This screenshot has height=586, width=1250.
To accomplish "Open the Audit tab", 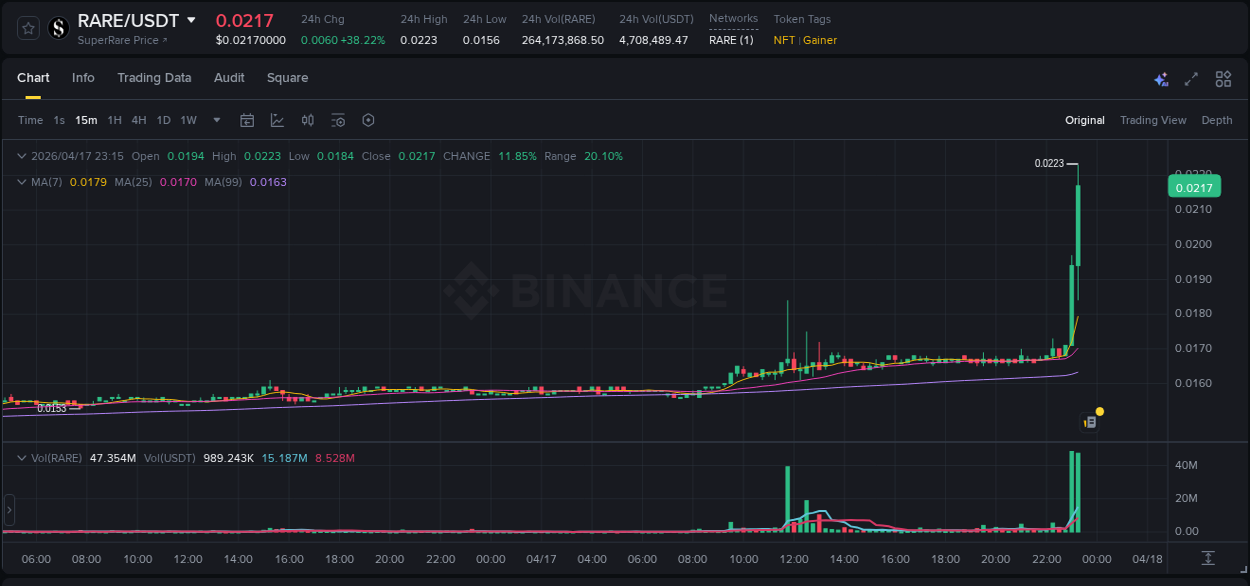I will click(229, 77).
